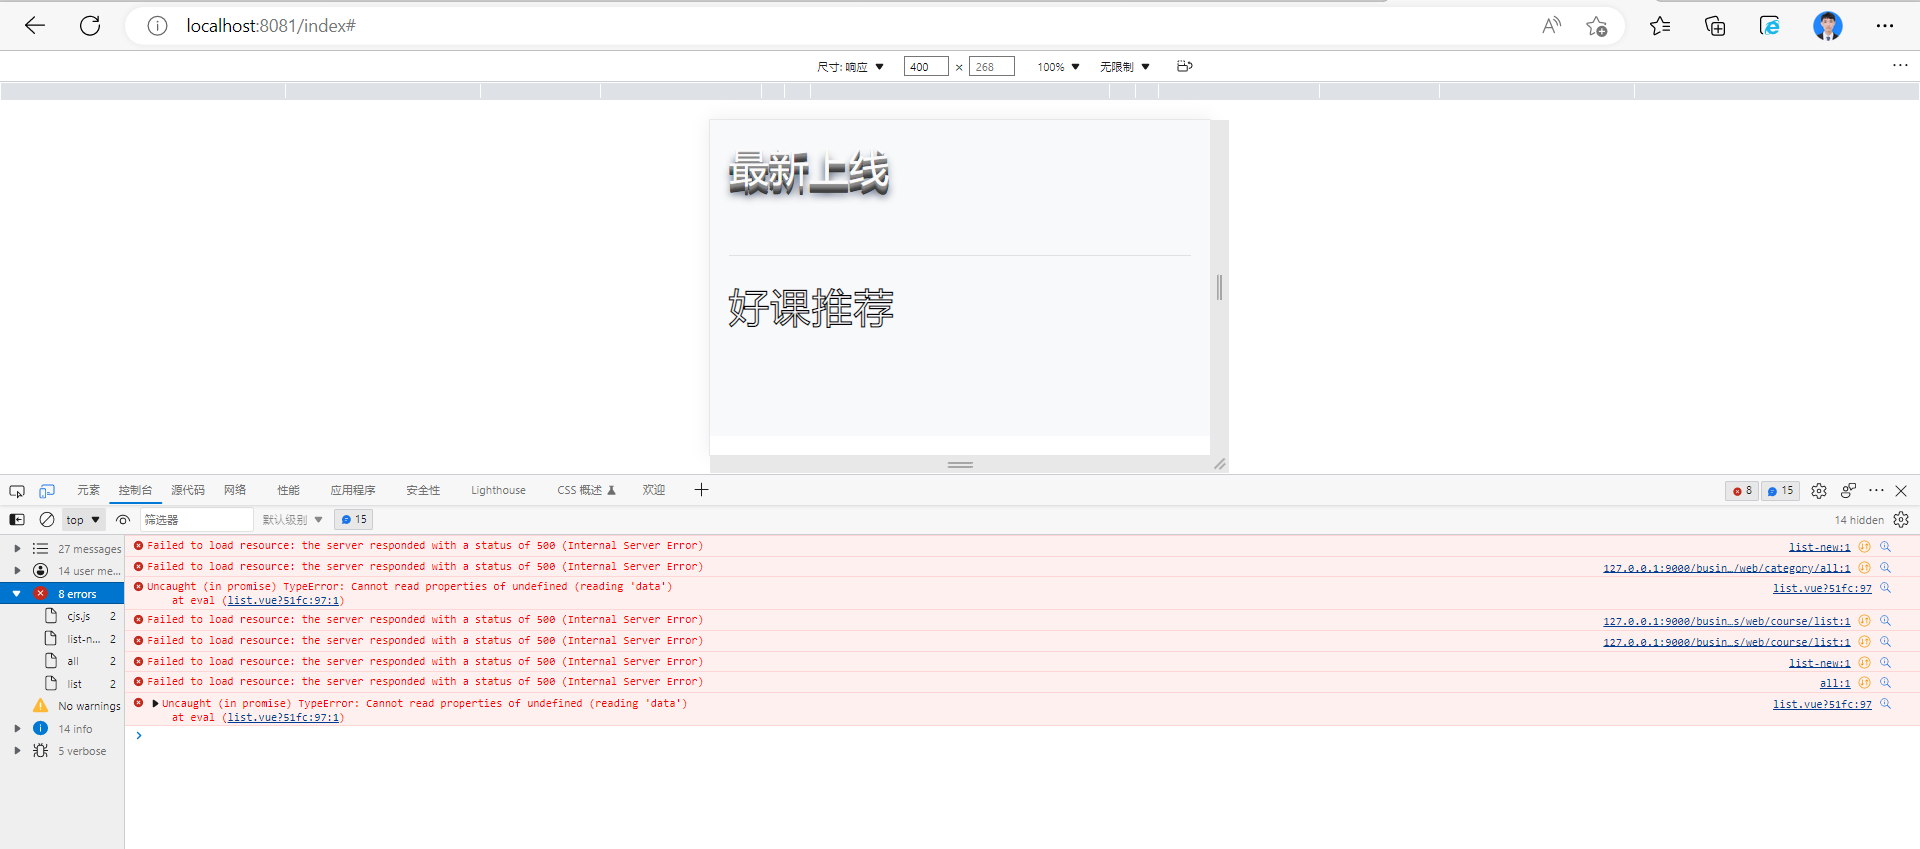
Task: Switch to the 源代码 tab
Action: [x=188, y=490]
